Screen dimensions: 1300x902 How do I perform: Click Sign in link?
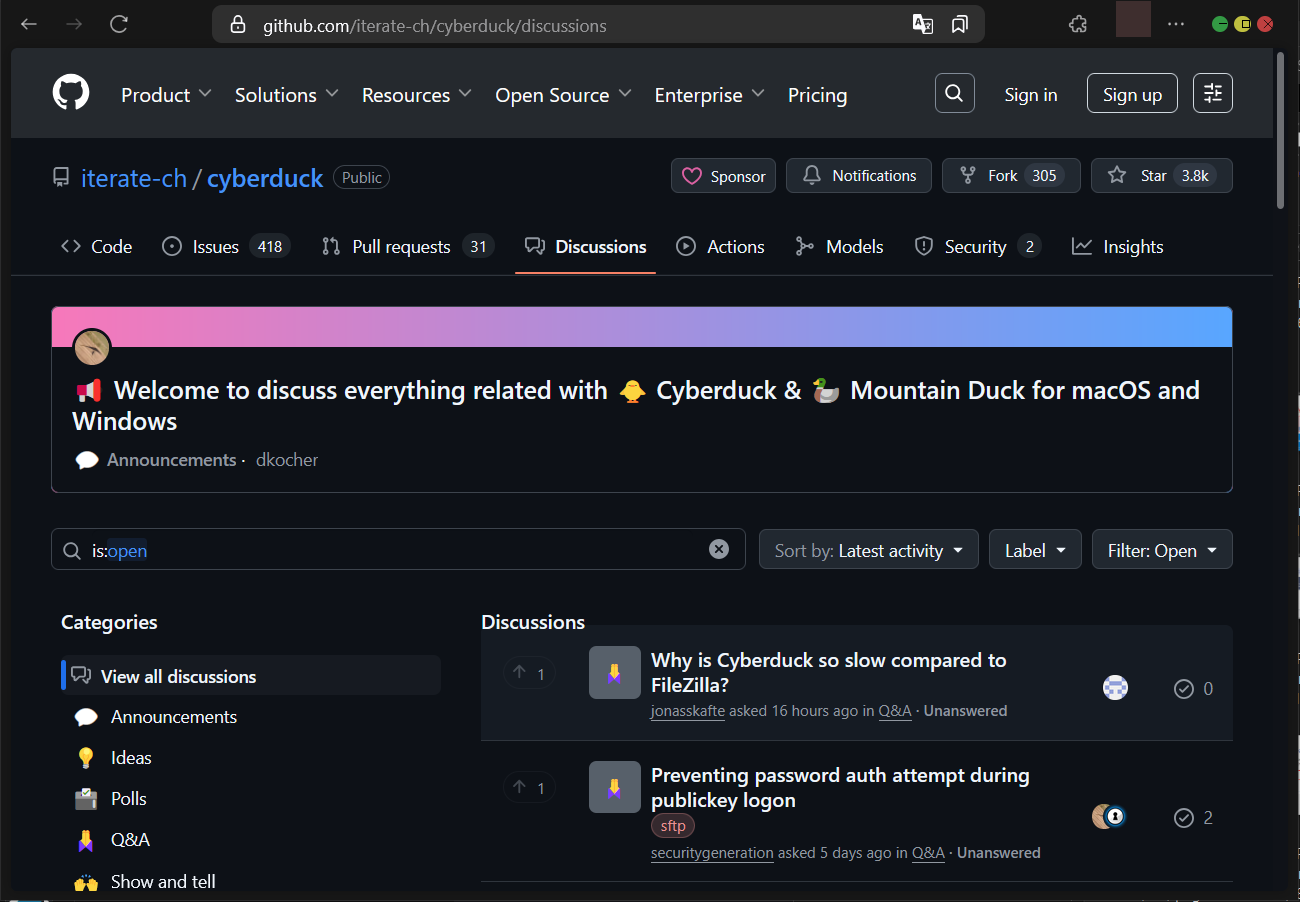point(1030,94)
